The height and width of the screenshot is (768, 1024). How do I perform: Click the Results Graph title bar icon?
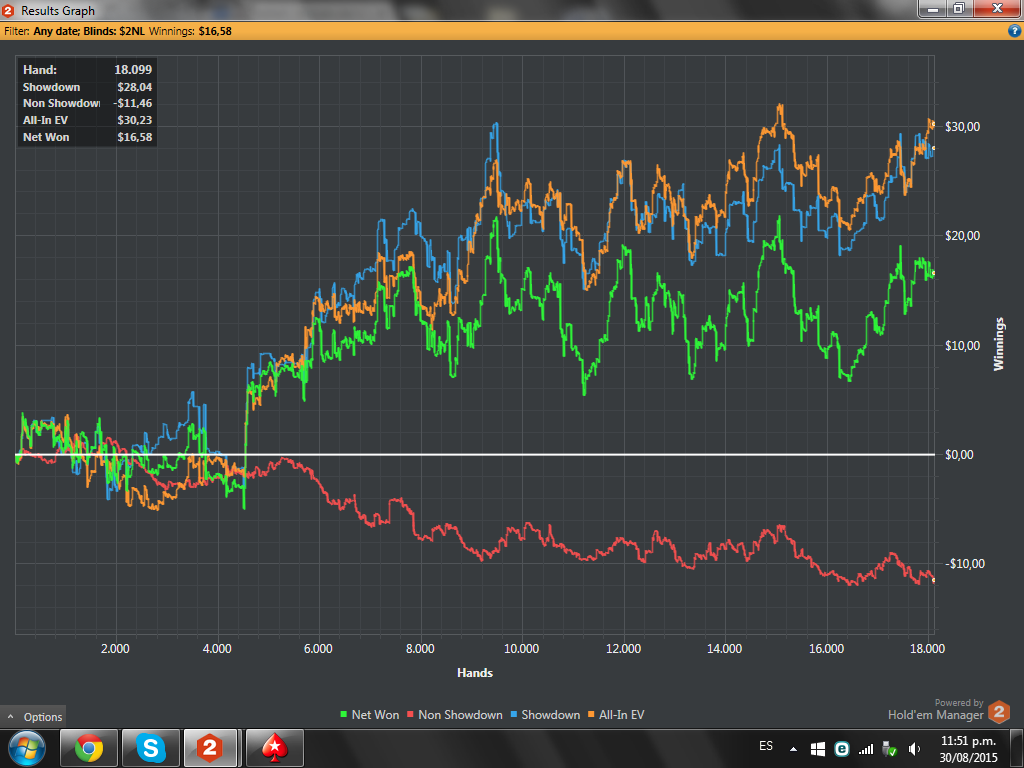pyautogui.click(x=8, y=10)
